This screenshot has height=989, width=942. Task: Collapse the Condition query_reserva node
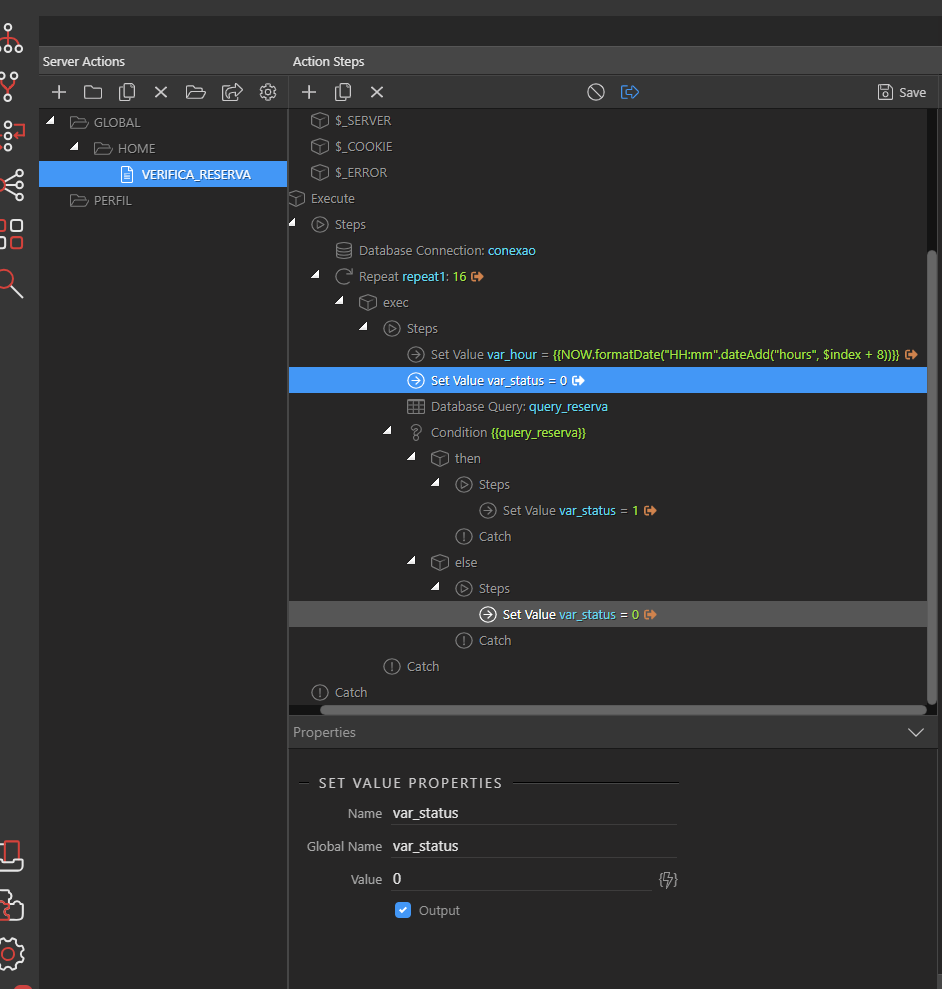[387, 431]
